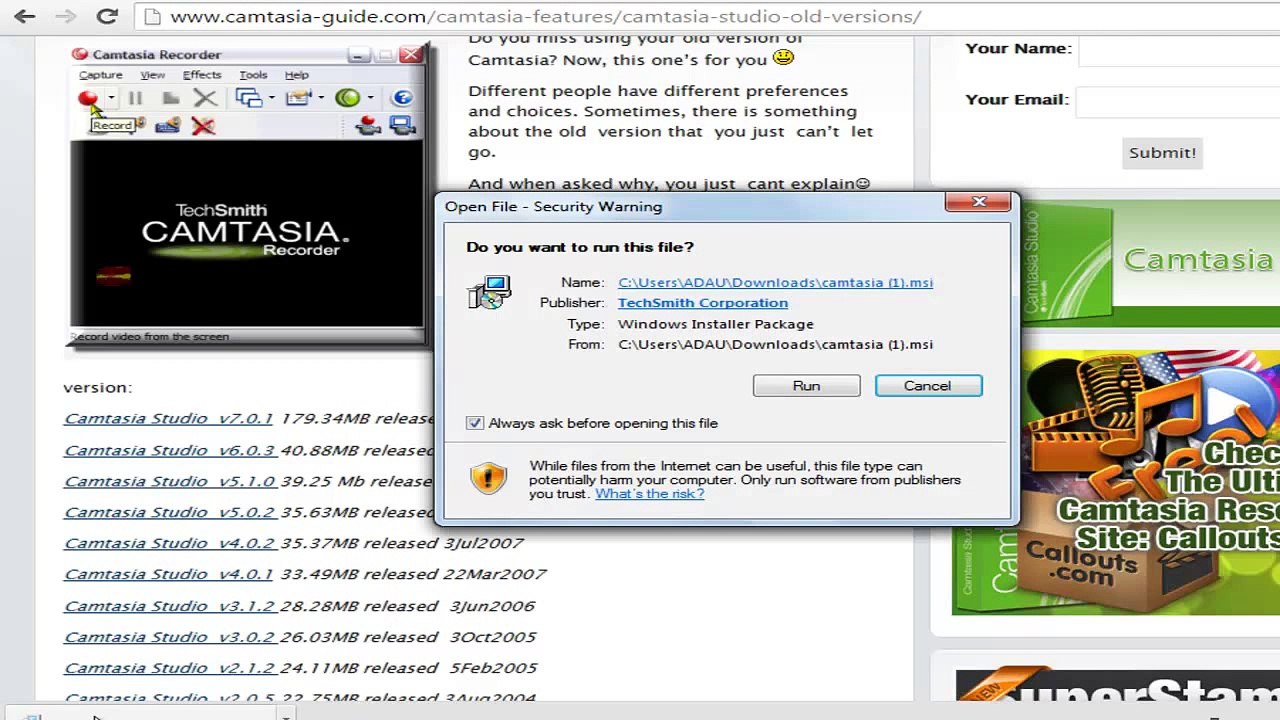The height and width of the screenshot is (720, 1280).
Task: Download Camtasia Studio v6.0.3
Action: point(169,451)
